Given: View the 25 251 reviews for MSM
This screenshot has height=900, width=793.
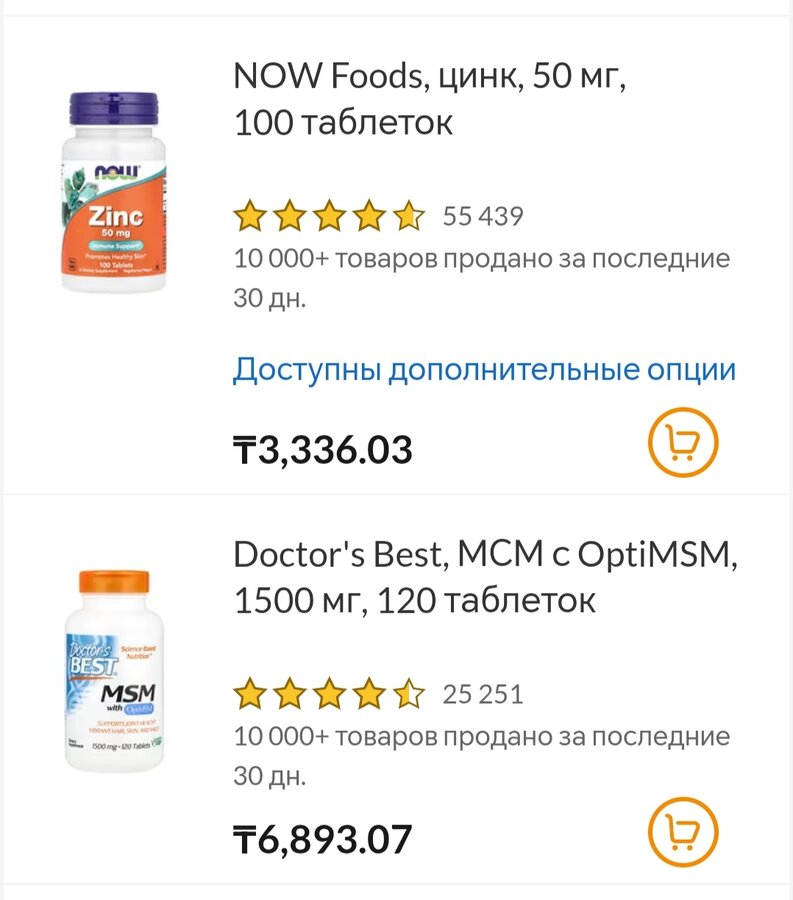Looking at the screenshot, I should coord(483,694).
